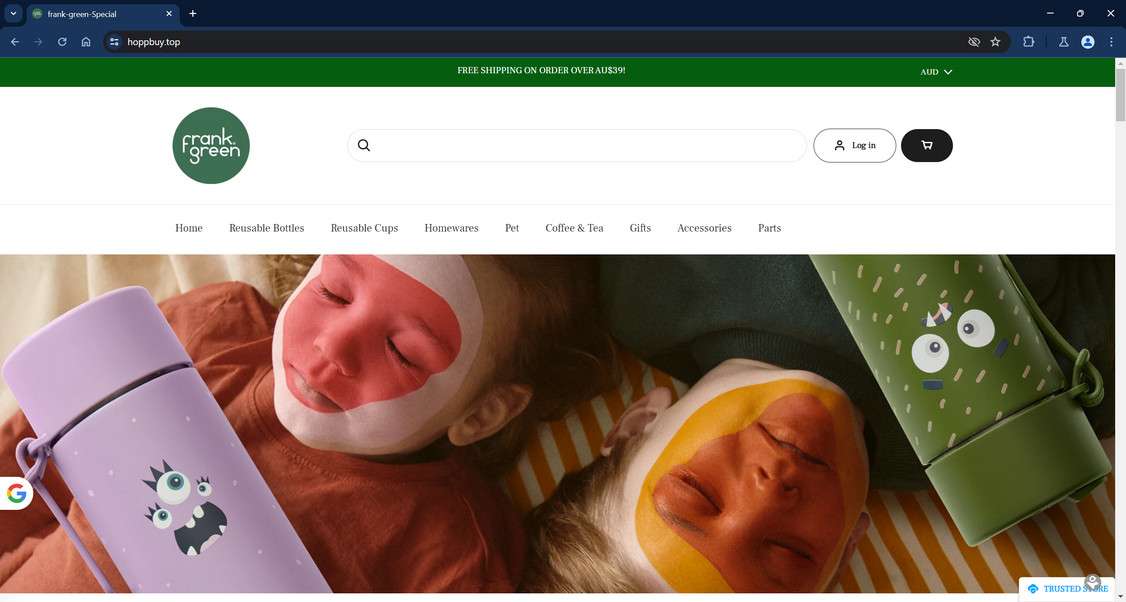Open the Gifts category

pyautogui.click(x=640, y=228)
